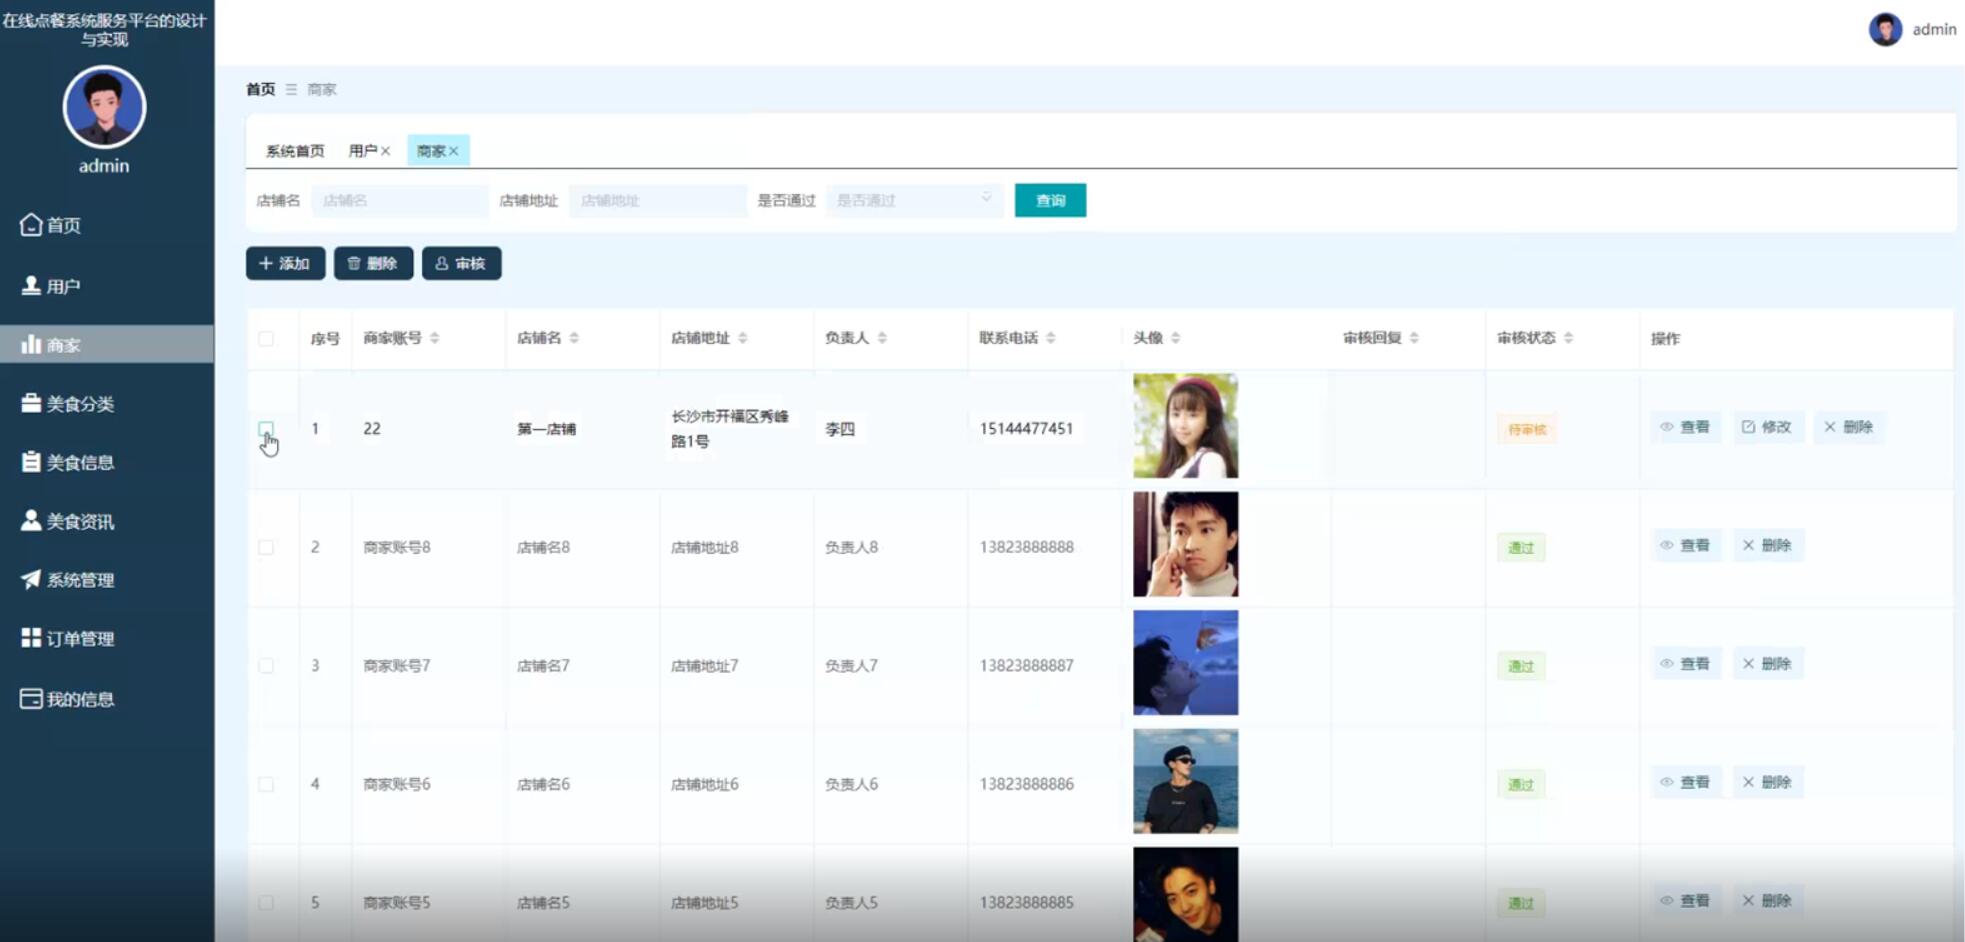1965x942 pixels.
Task: Switch to the 用户 tab
Action: point(362,151)
